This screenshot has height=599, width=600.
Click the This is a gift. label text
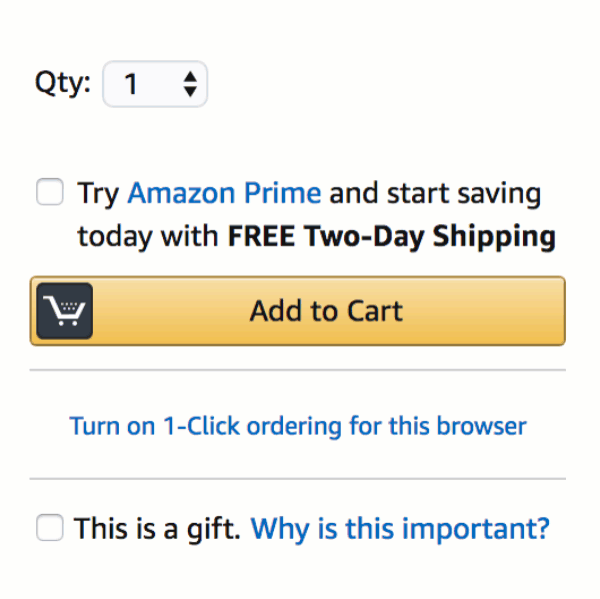point(157,529)
